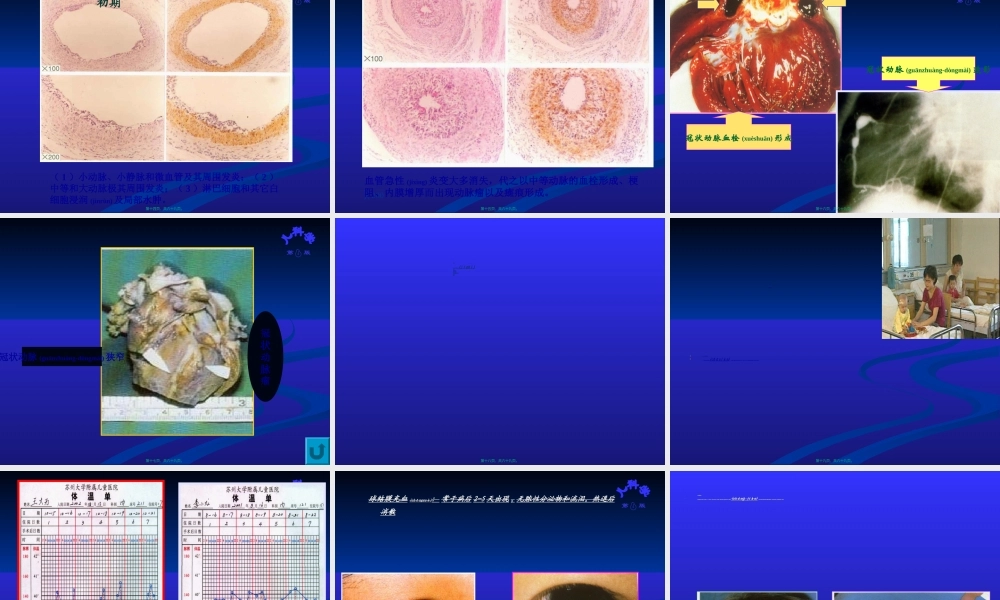Click the black label box left of heart specimen

pos(62,356)
